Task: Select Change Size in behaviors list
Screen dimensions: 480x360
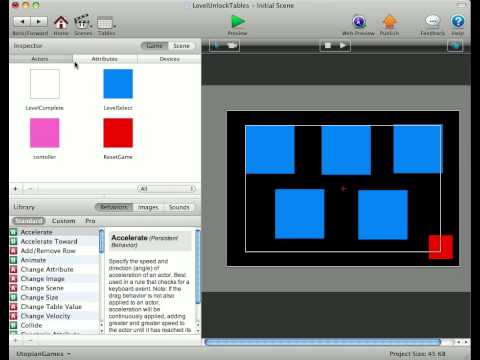Action: 39,297
